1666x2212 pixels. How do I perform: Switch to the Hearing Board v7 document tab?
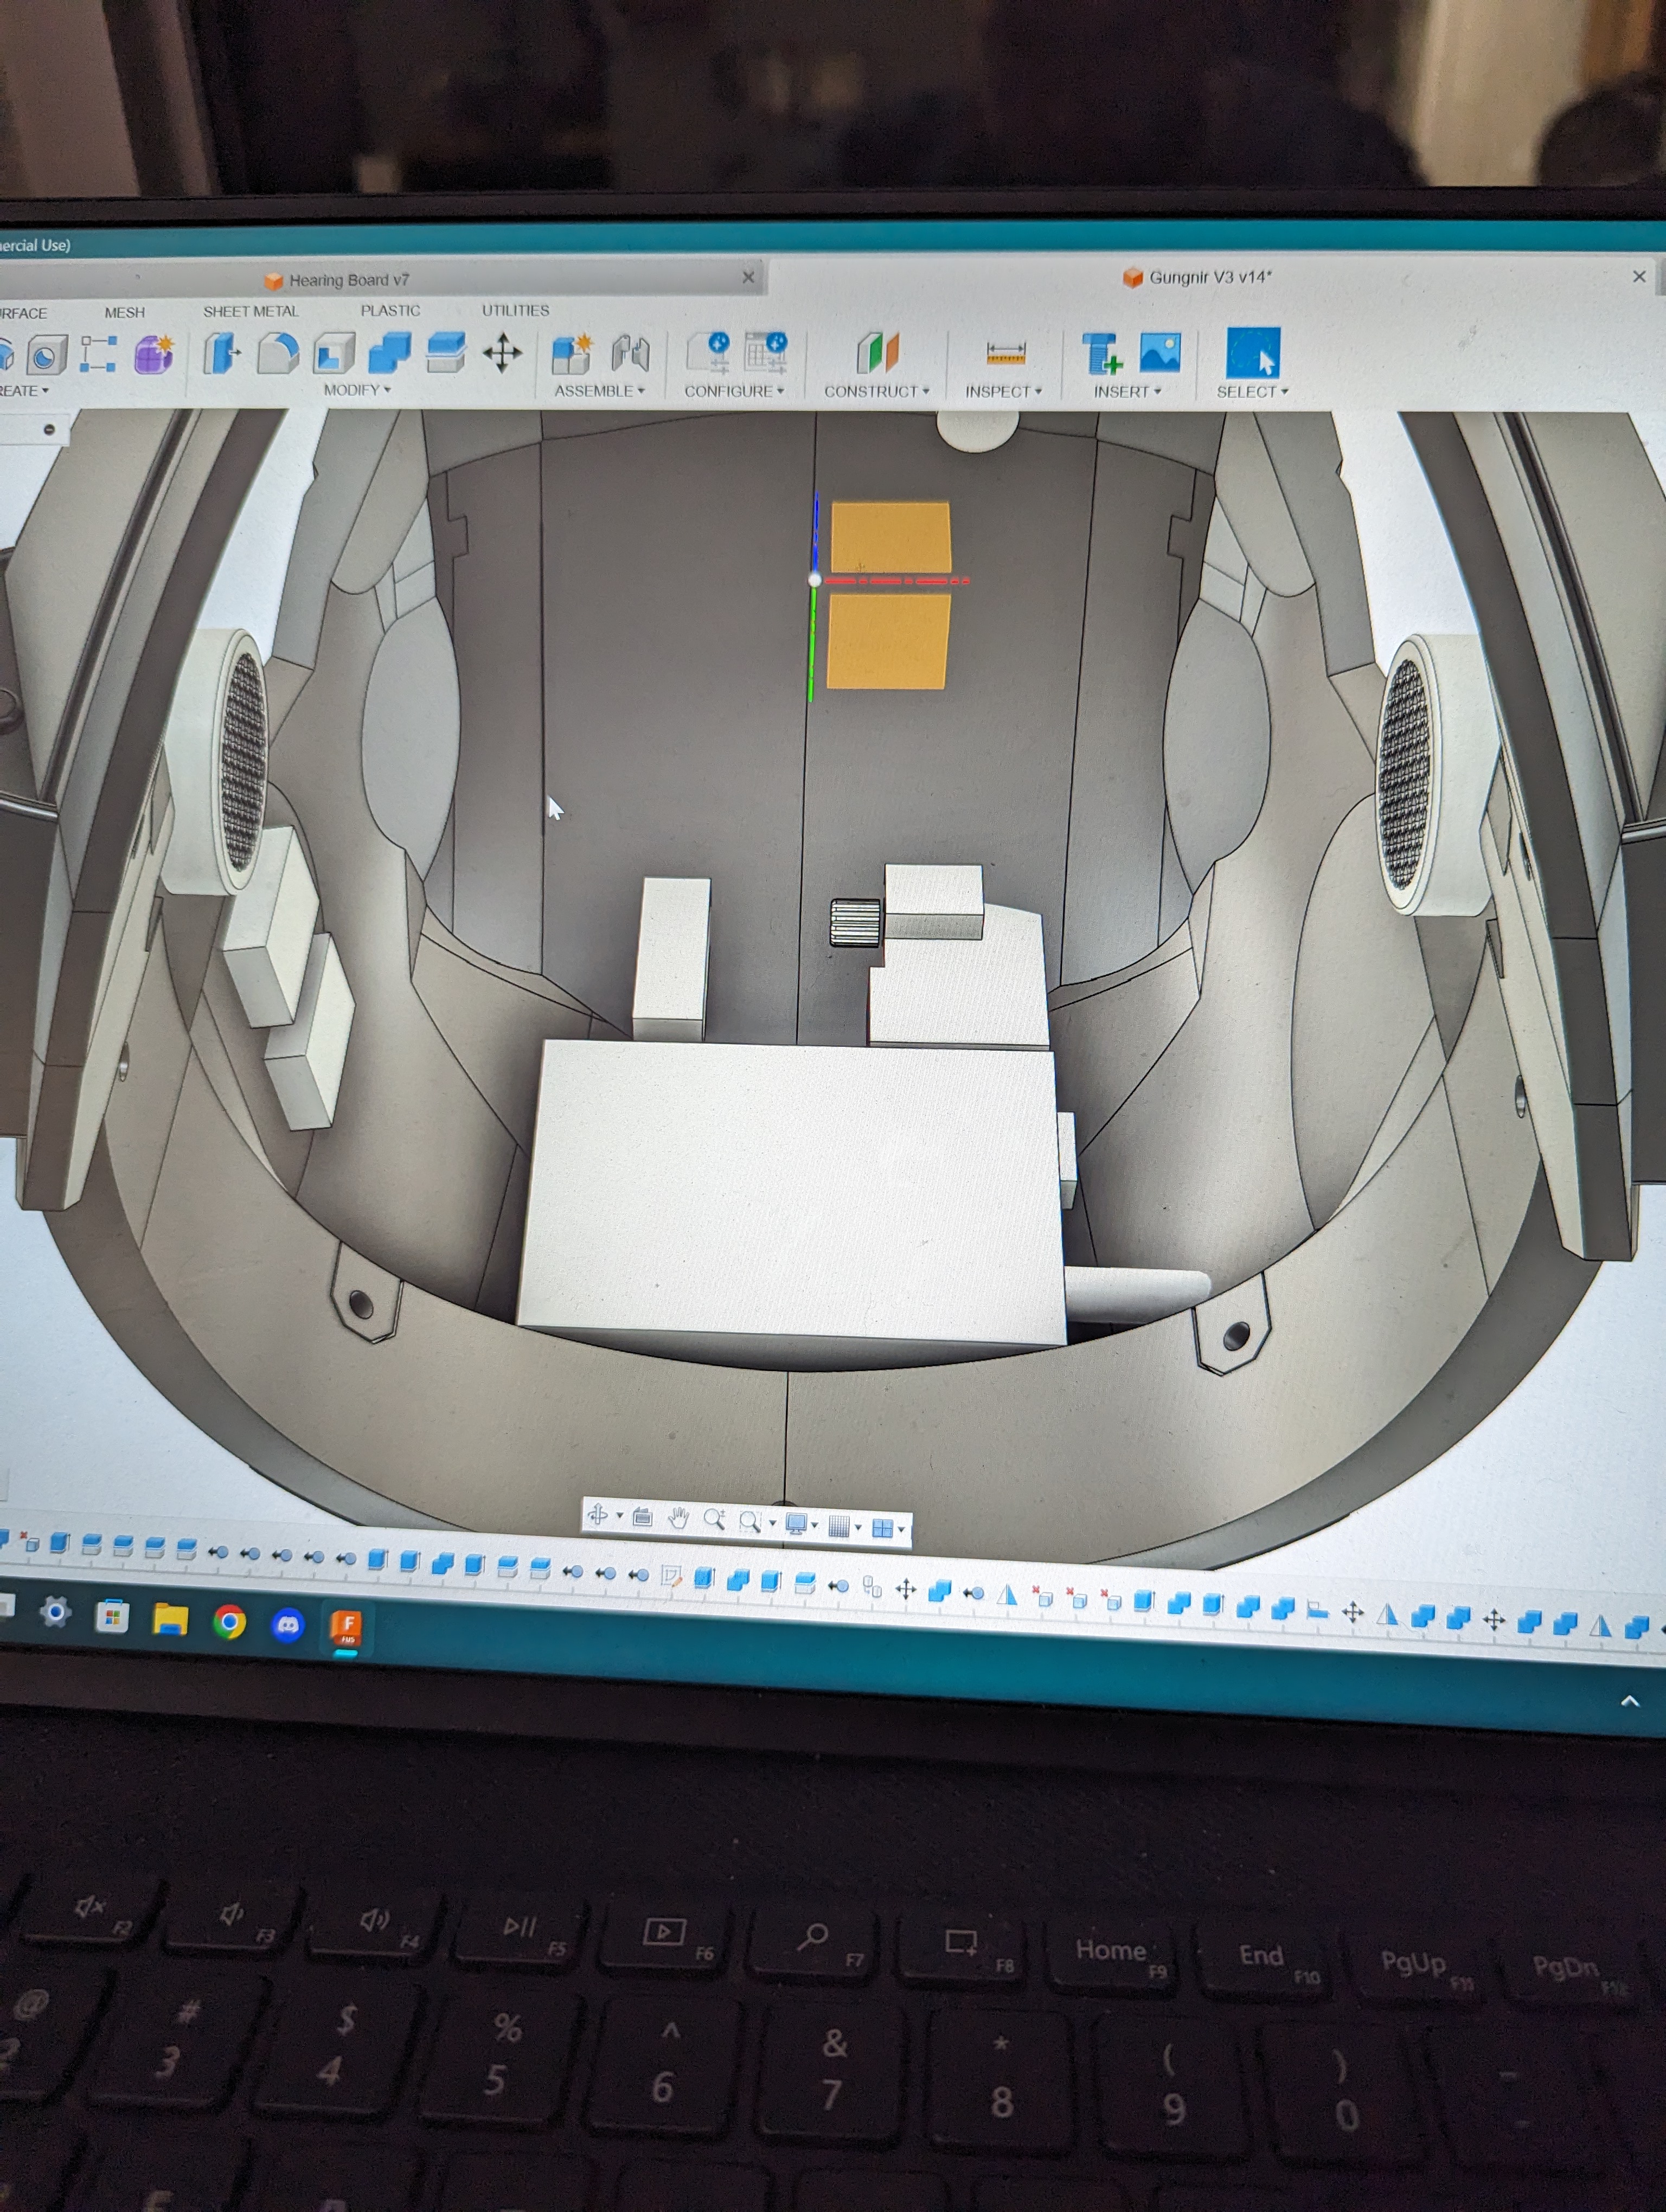(x=348, y=280)
